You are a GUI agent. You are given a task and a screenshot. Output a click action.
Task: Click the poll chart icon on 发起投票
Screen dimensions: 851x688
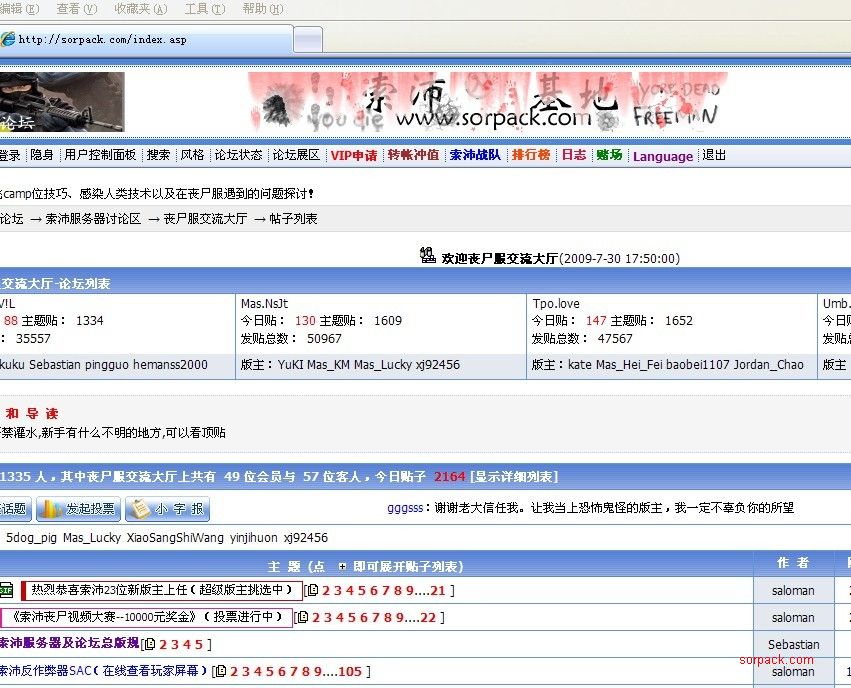(x=50, y=509)
